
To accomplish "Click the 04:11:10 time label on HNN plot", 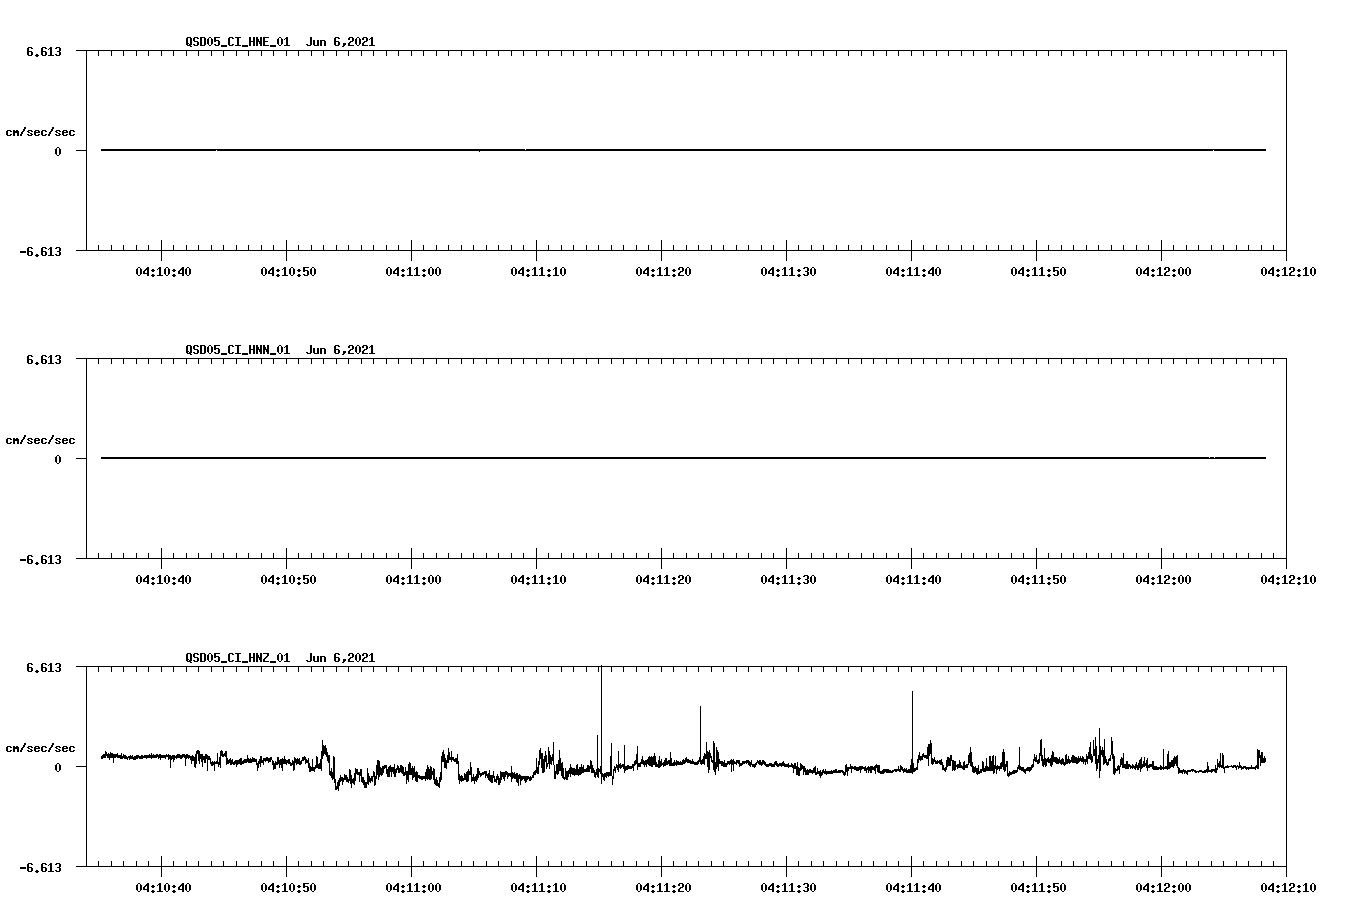I will (x=538, y=579).
